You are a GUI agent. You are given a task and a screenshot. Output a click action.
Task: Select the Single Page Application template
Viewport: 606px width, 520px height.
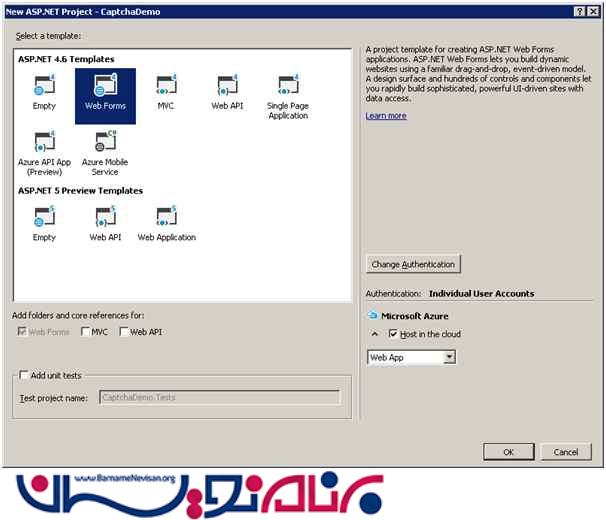tap(288, 95)
